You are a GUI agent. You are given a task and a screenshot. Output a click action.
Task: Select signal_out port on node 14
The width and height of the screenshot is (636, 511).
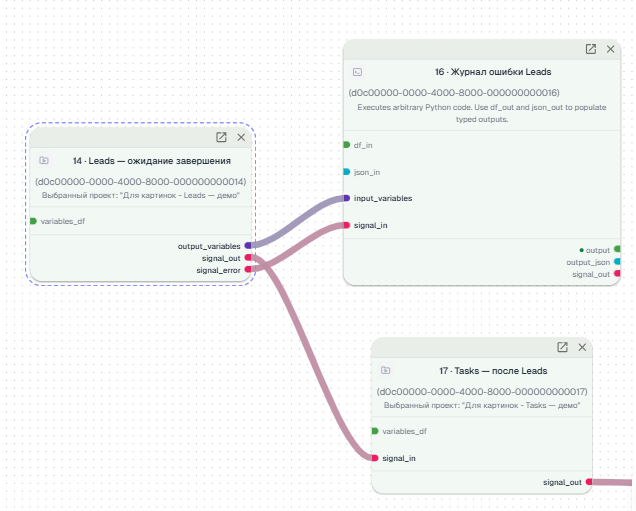(x=248, y=258)
